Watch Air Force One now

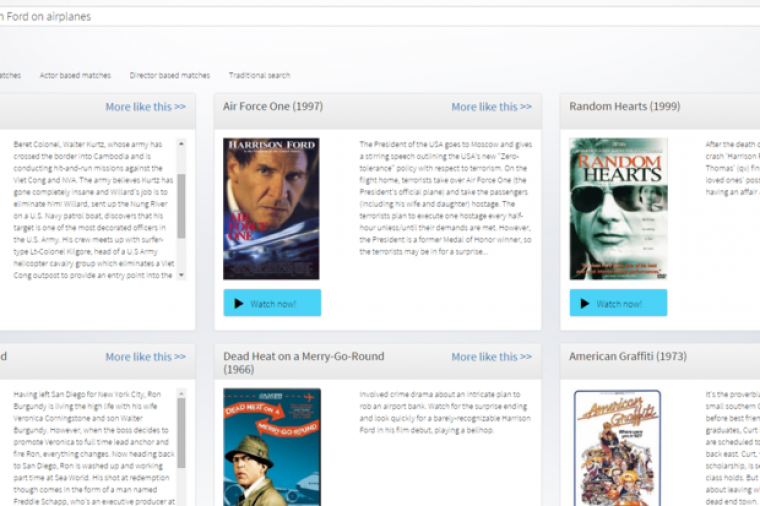click(x=272, y=303)
